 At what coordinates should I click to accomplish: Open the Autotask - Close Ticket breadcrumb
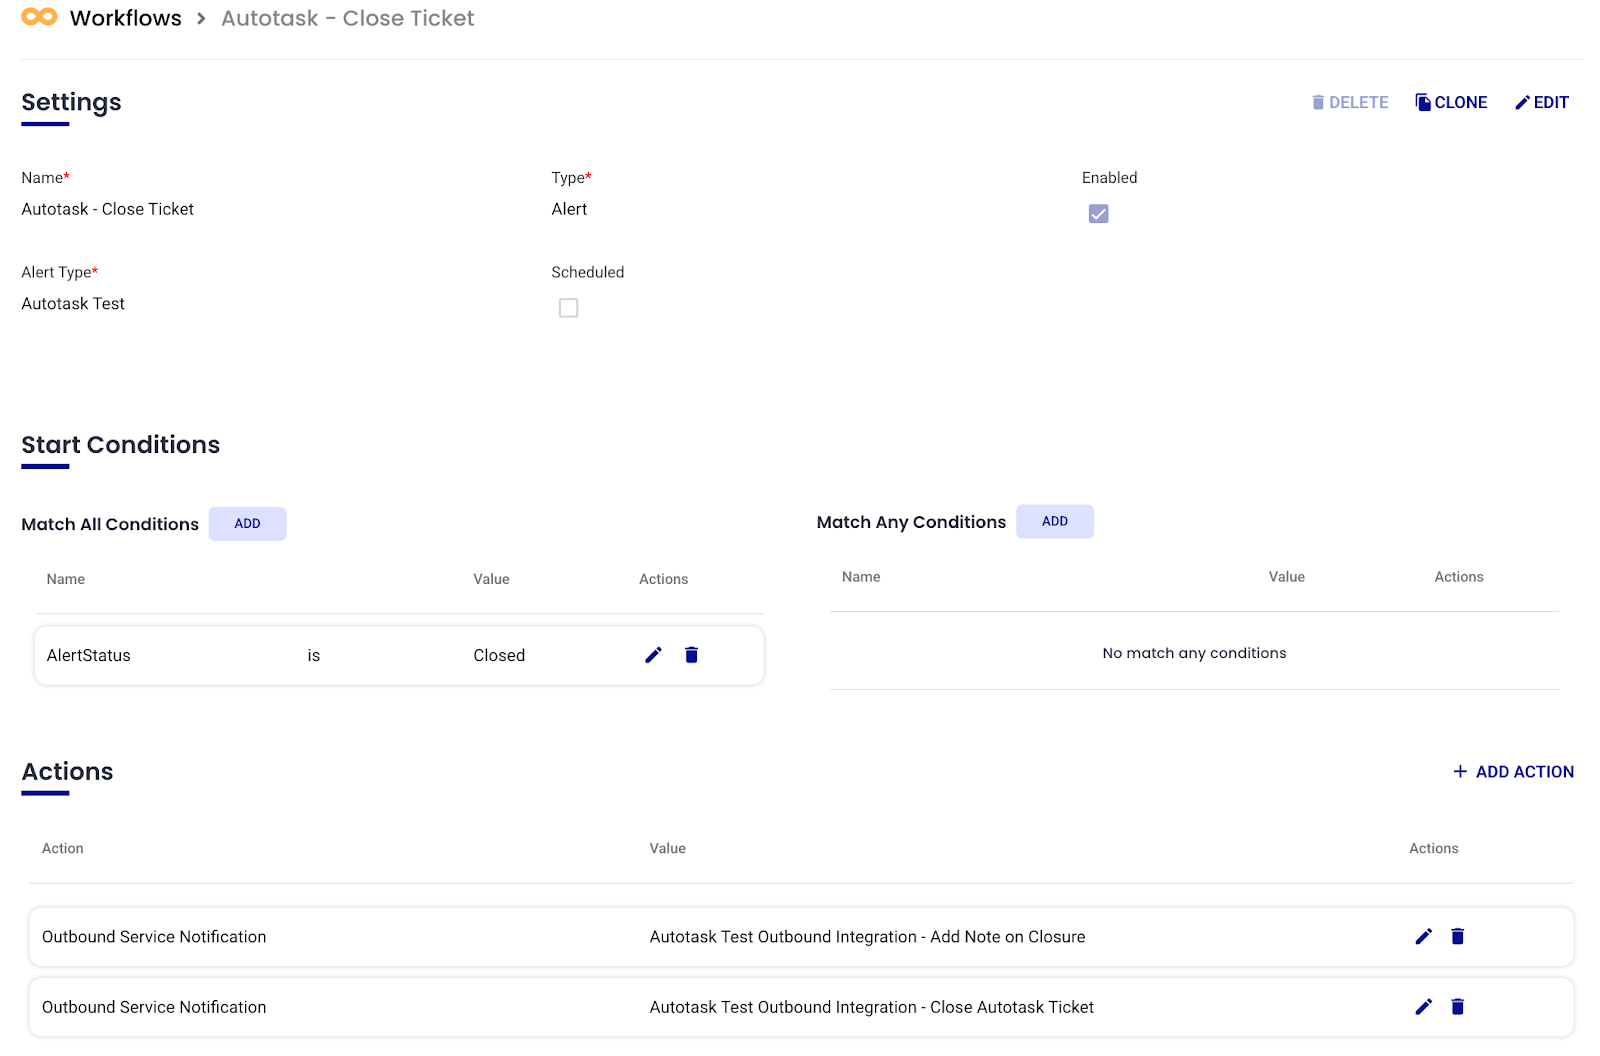click(x=347, y=18)
